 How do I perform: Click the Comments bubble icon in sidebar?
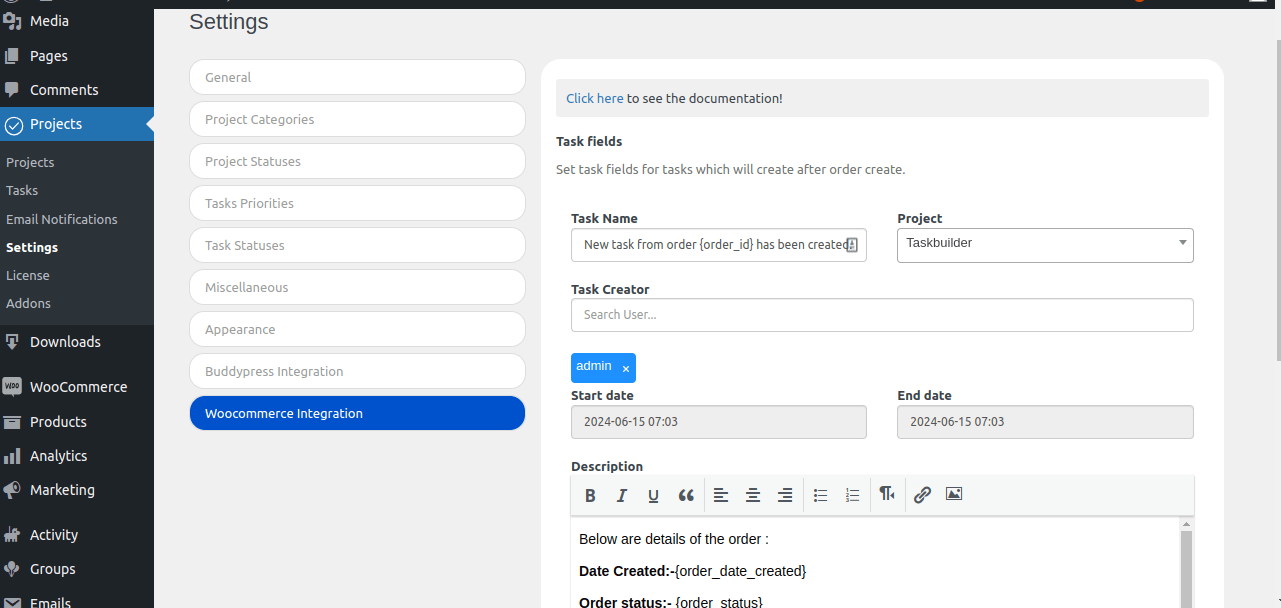coord(12,90)
